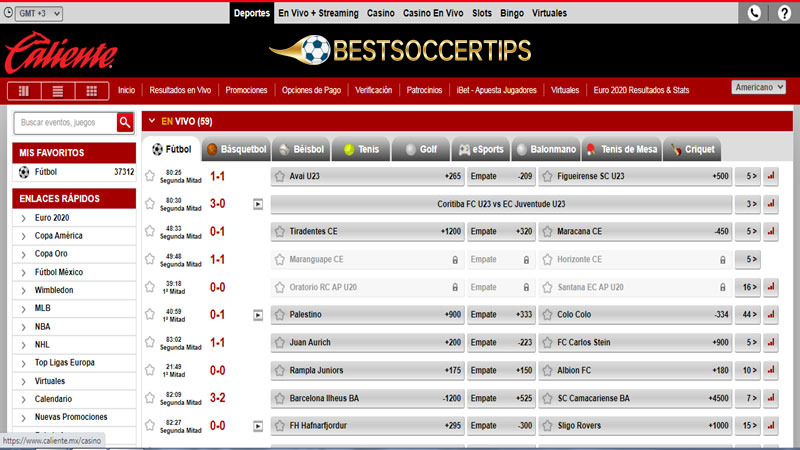The image size is (800, 450).
Task: Click the phone contact icon
Action: pos(754,13)
